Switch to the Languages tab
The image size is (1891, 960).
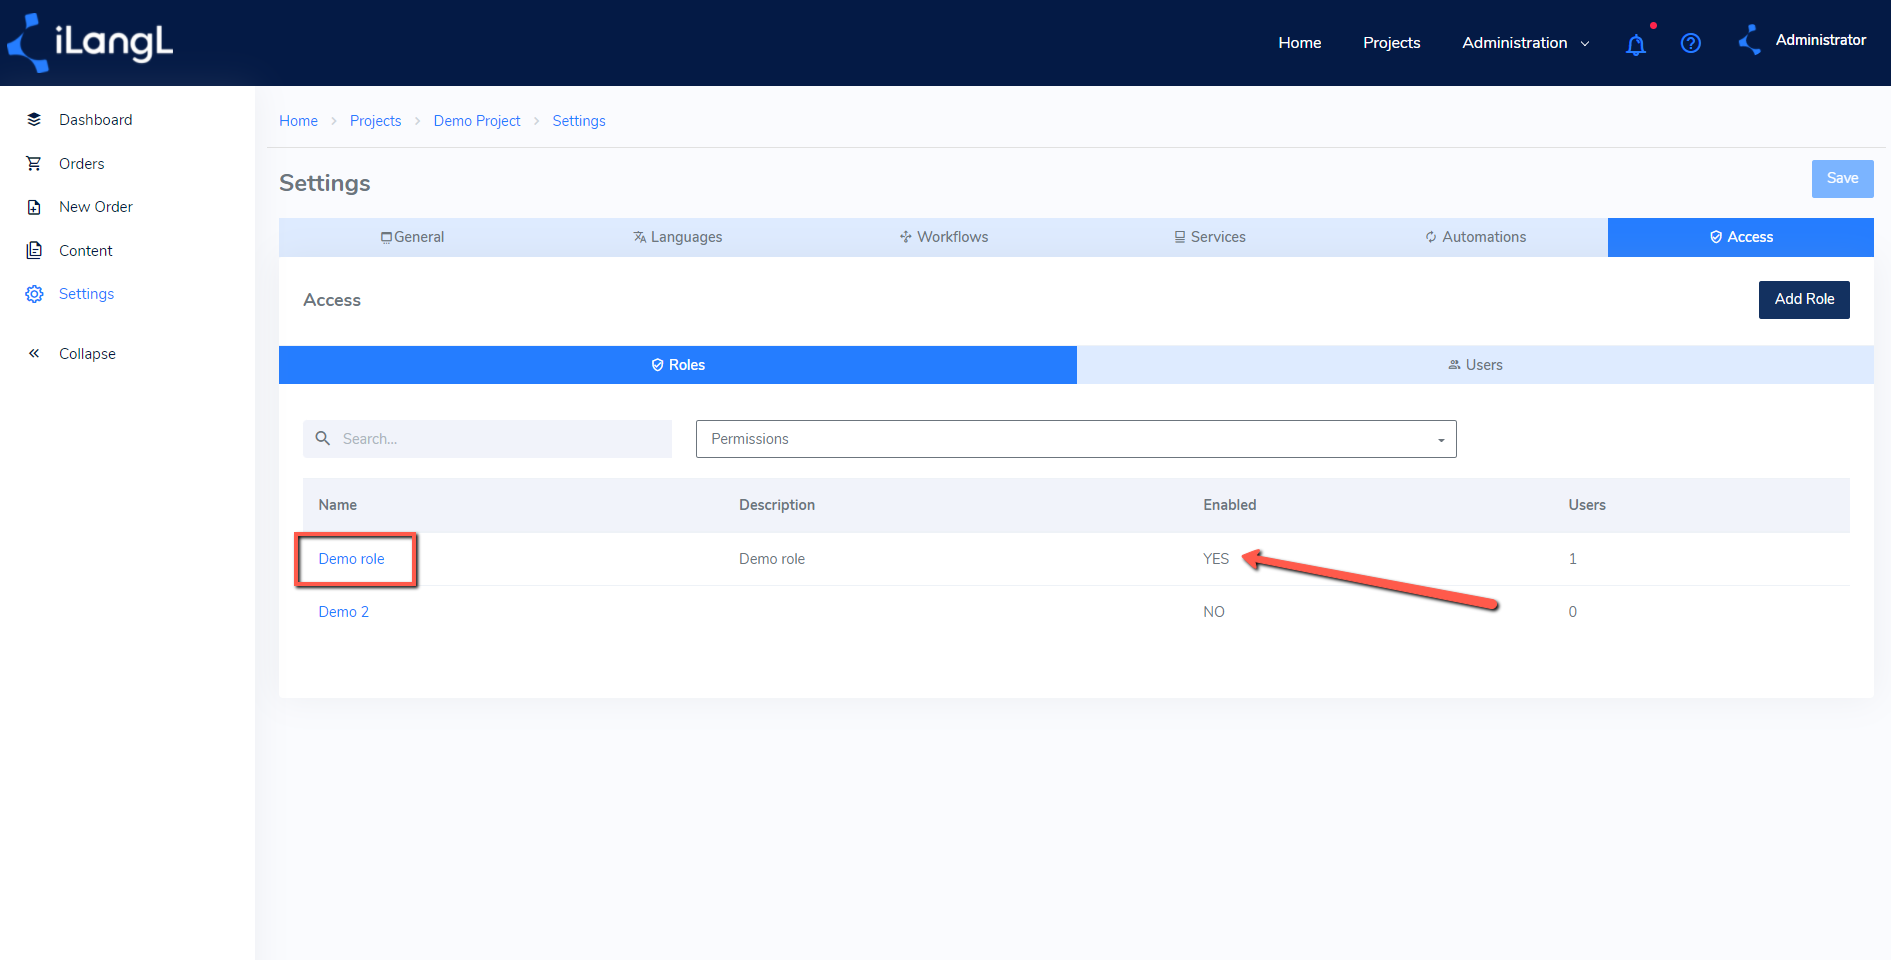click(x=678, y=237)
